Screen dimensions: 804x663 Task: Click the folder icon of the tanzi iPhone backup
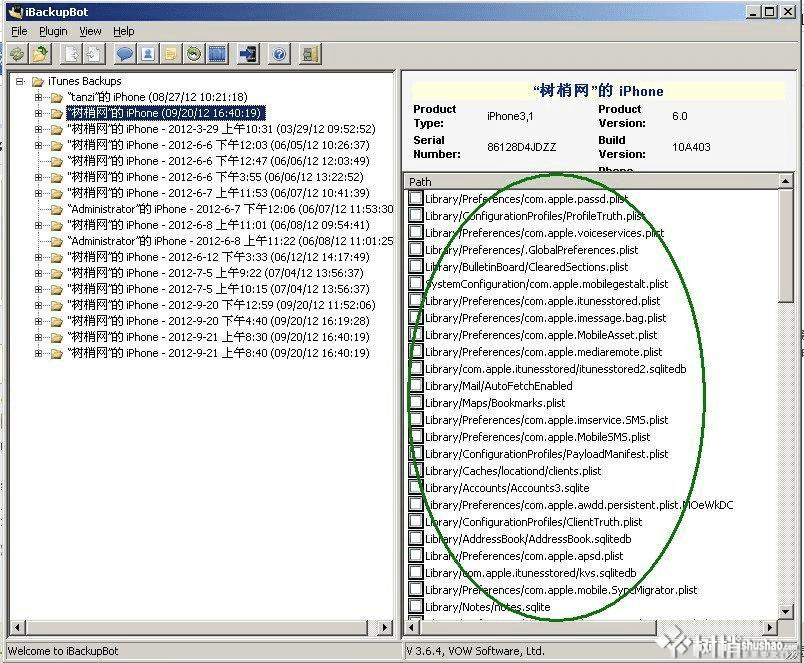click(56, 97)
